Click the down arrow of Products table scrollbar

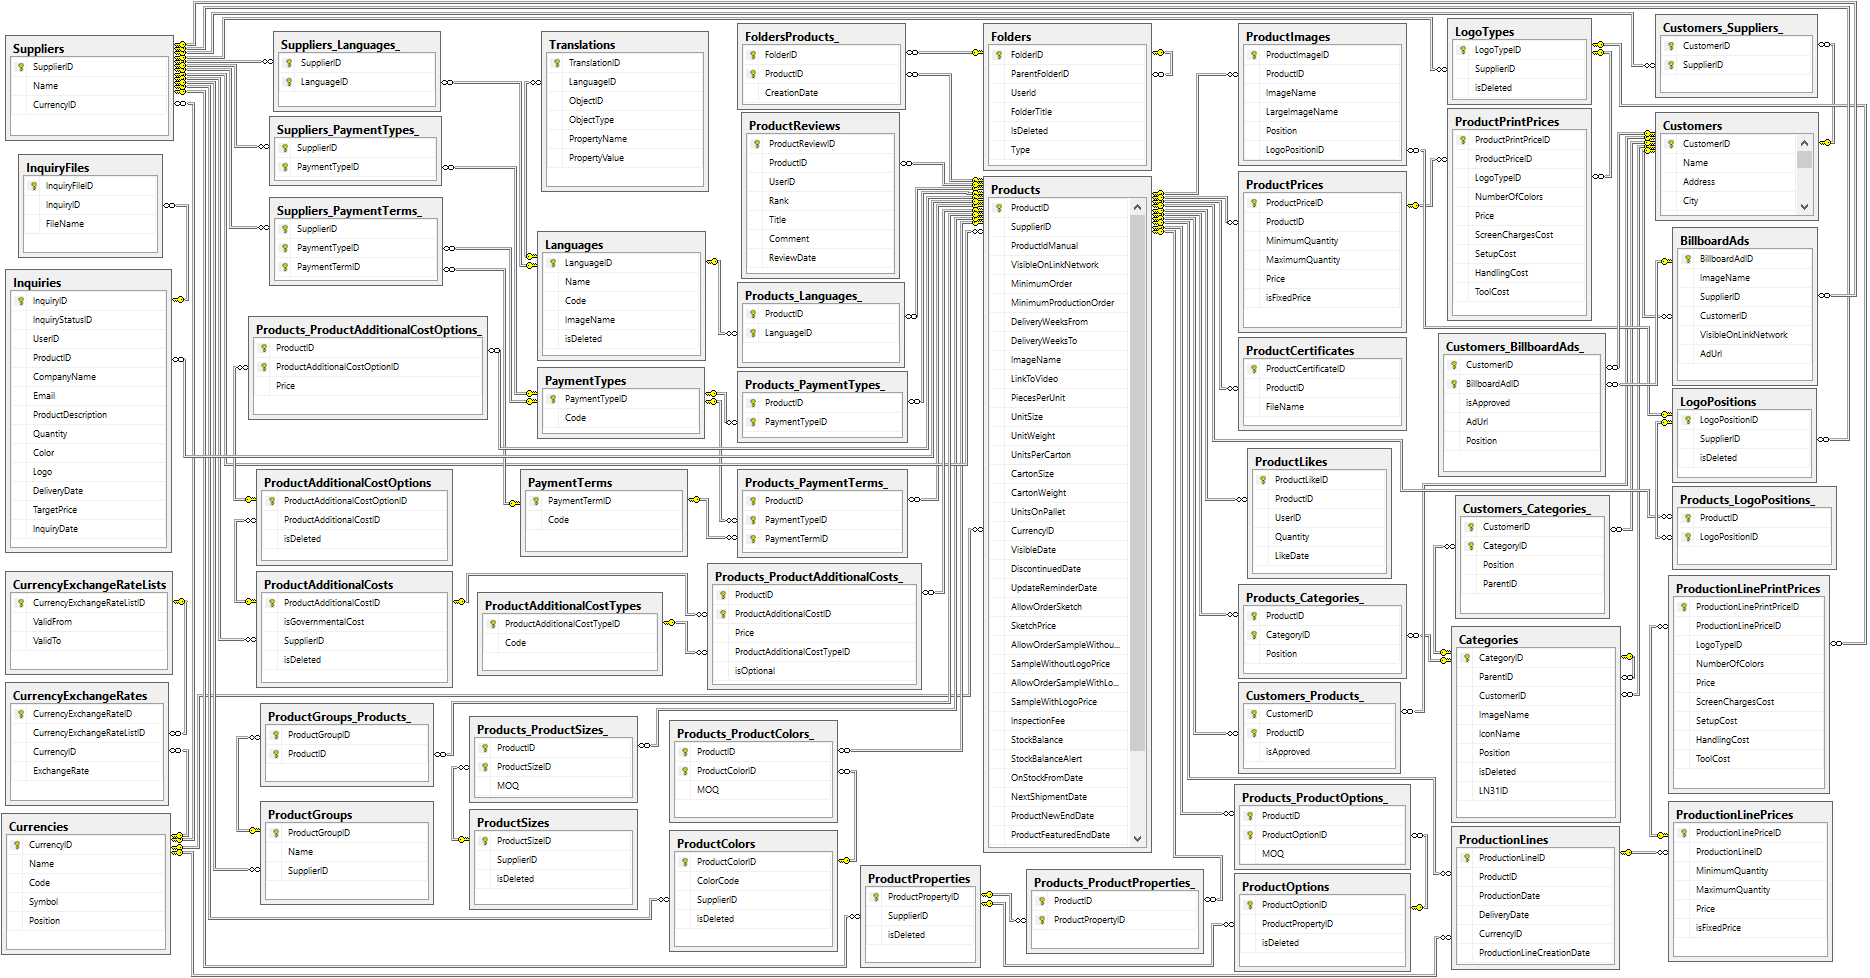click(x=1137, y=838)
